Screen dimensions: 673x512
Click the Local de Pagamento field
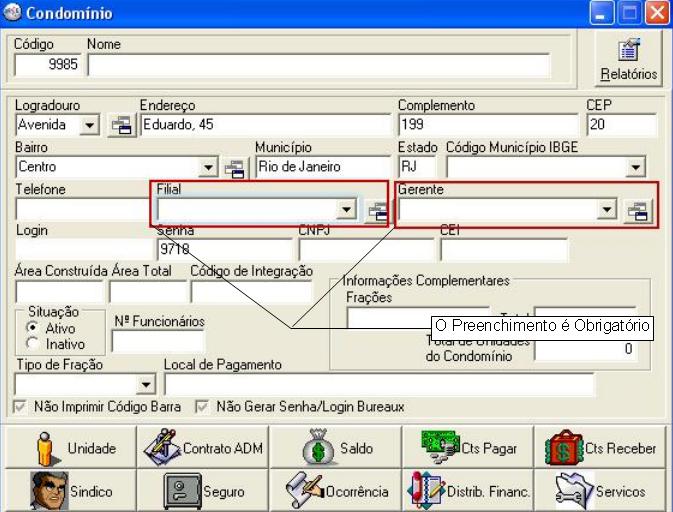(x=378, y=384)
